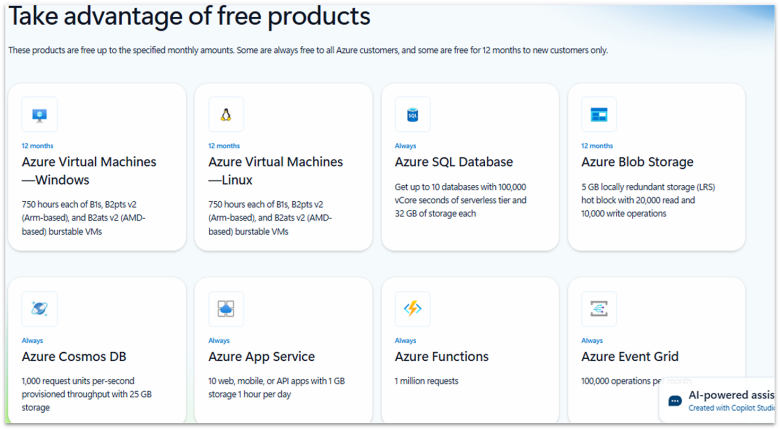This screenshot has width=780, height=430.
Task: Select the Azure SQL Database heading
Action: 453,162
